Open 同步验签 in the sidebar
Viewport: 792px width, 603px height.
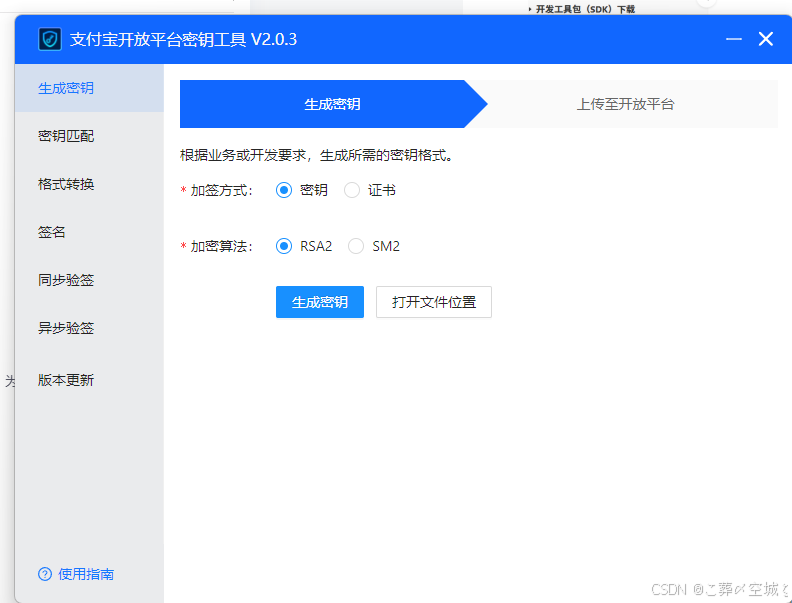(x=89, y=280)
